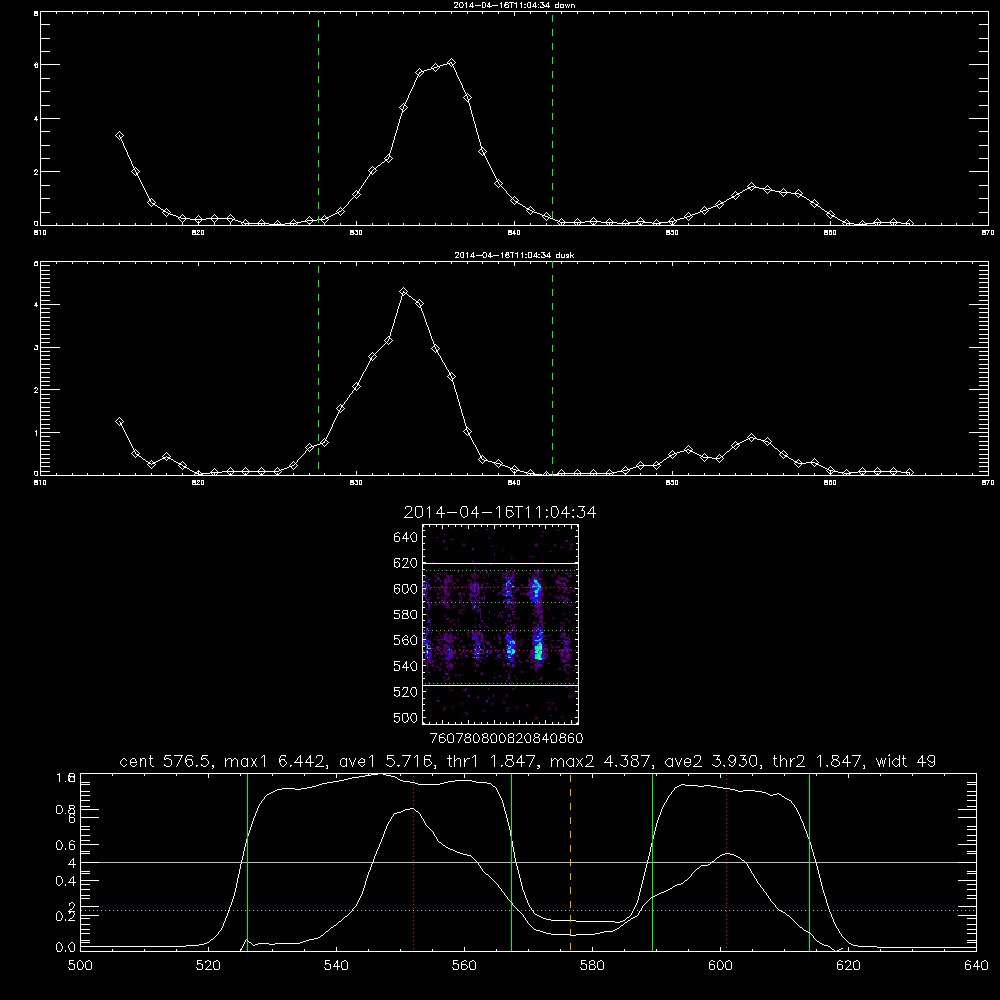Click the first diamond data point of dawn curve
This screenshot has height=1000, width=1000.
[119, 136]
